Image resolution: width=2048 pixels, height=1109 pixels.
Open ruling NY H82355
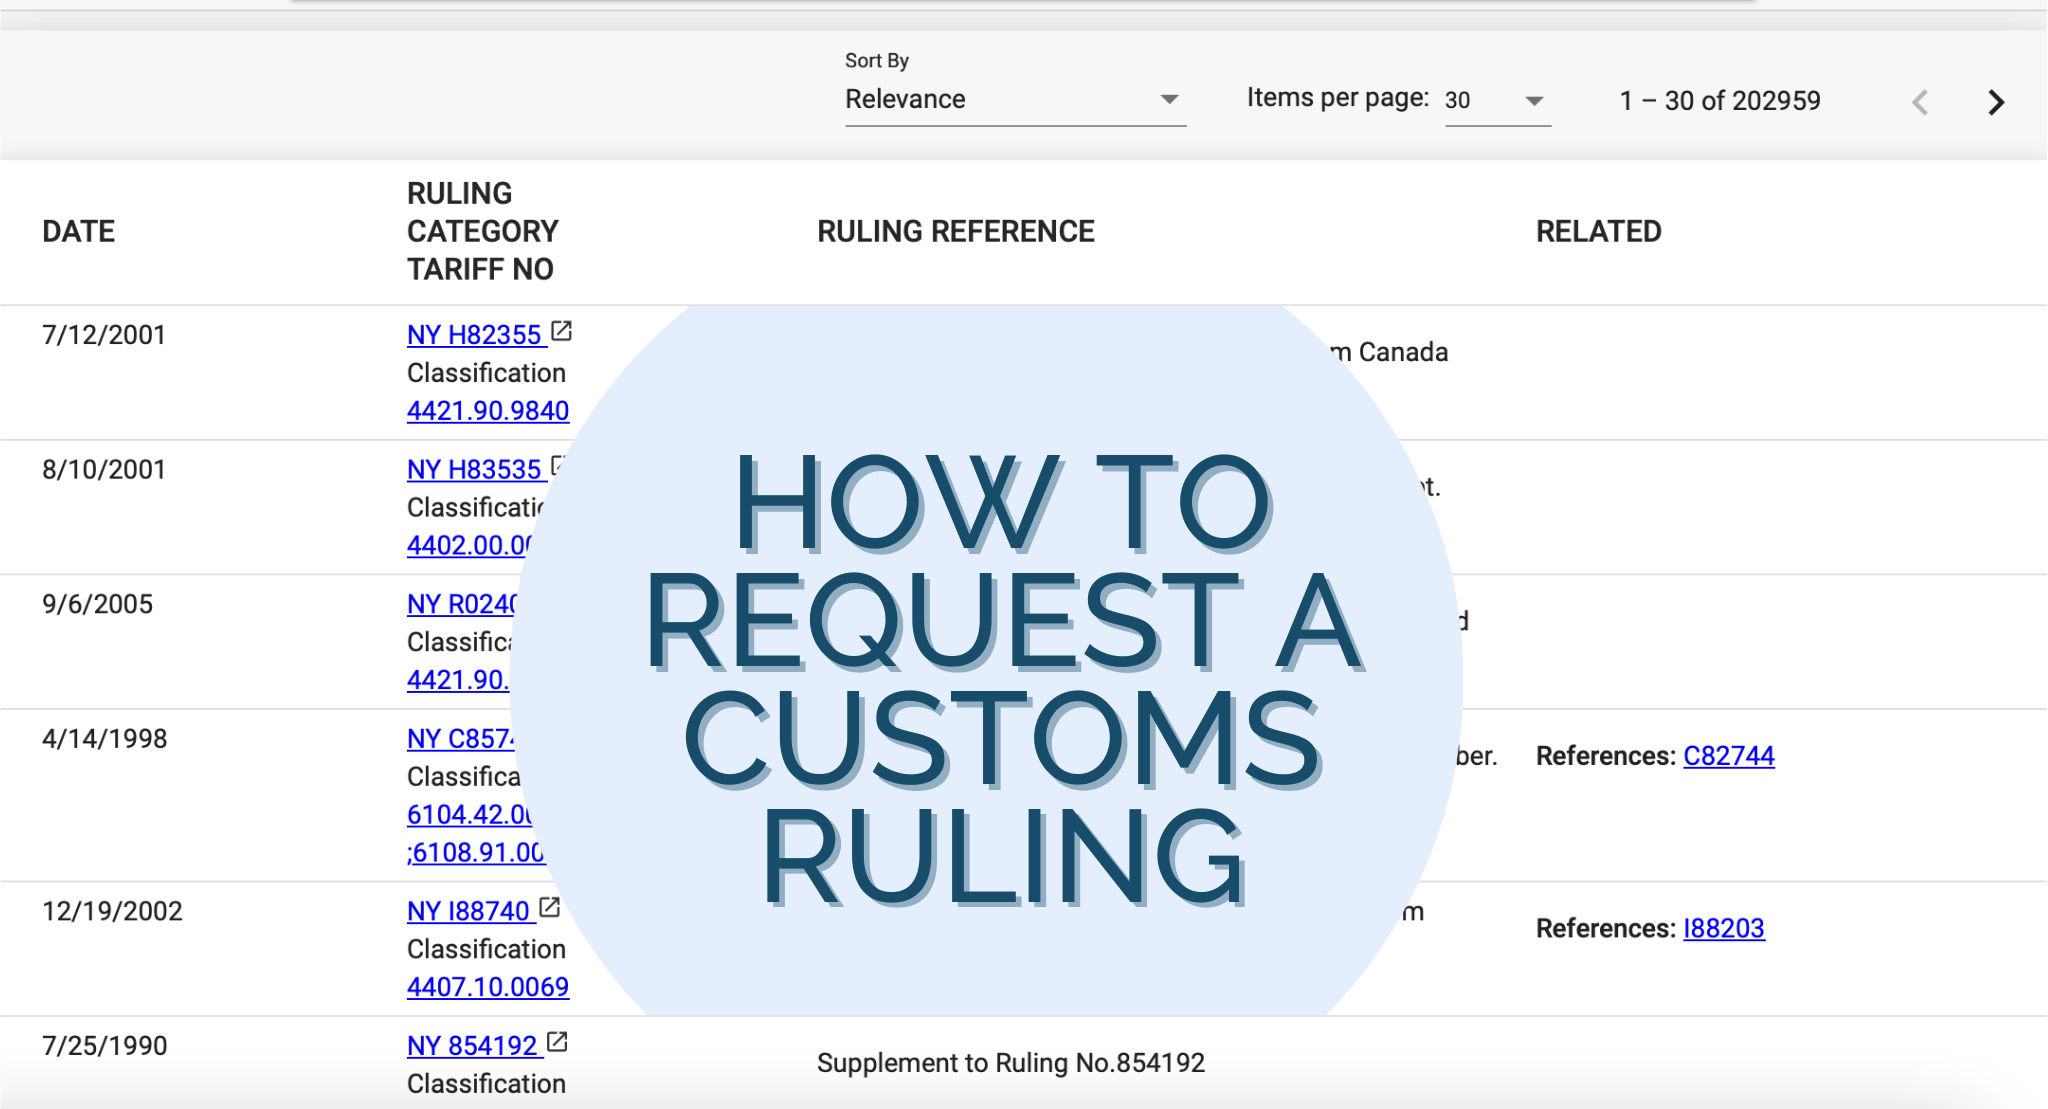(x=474, y=335)
